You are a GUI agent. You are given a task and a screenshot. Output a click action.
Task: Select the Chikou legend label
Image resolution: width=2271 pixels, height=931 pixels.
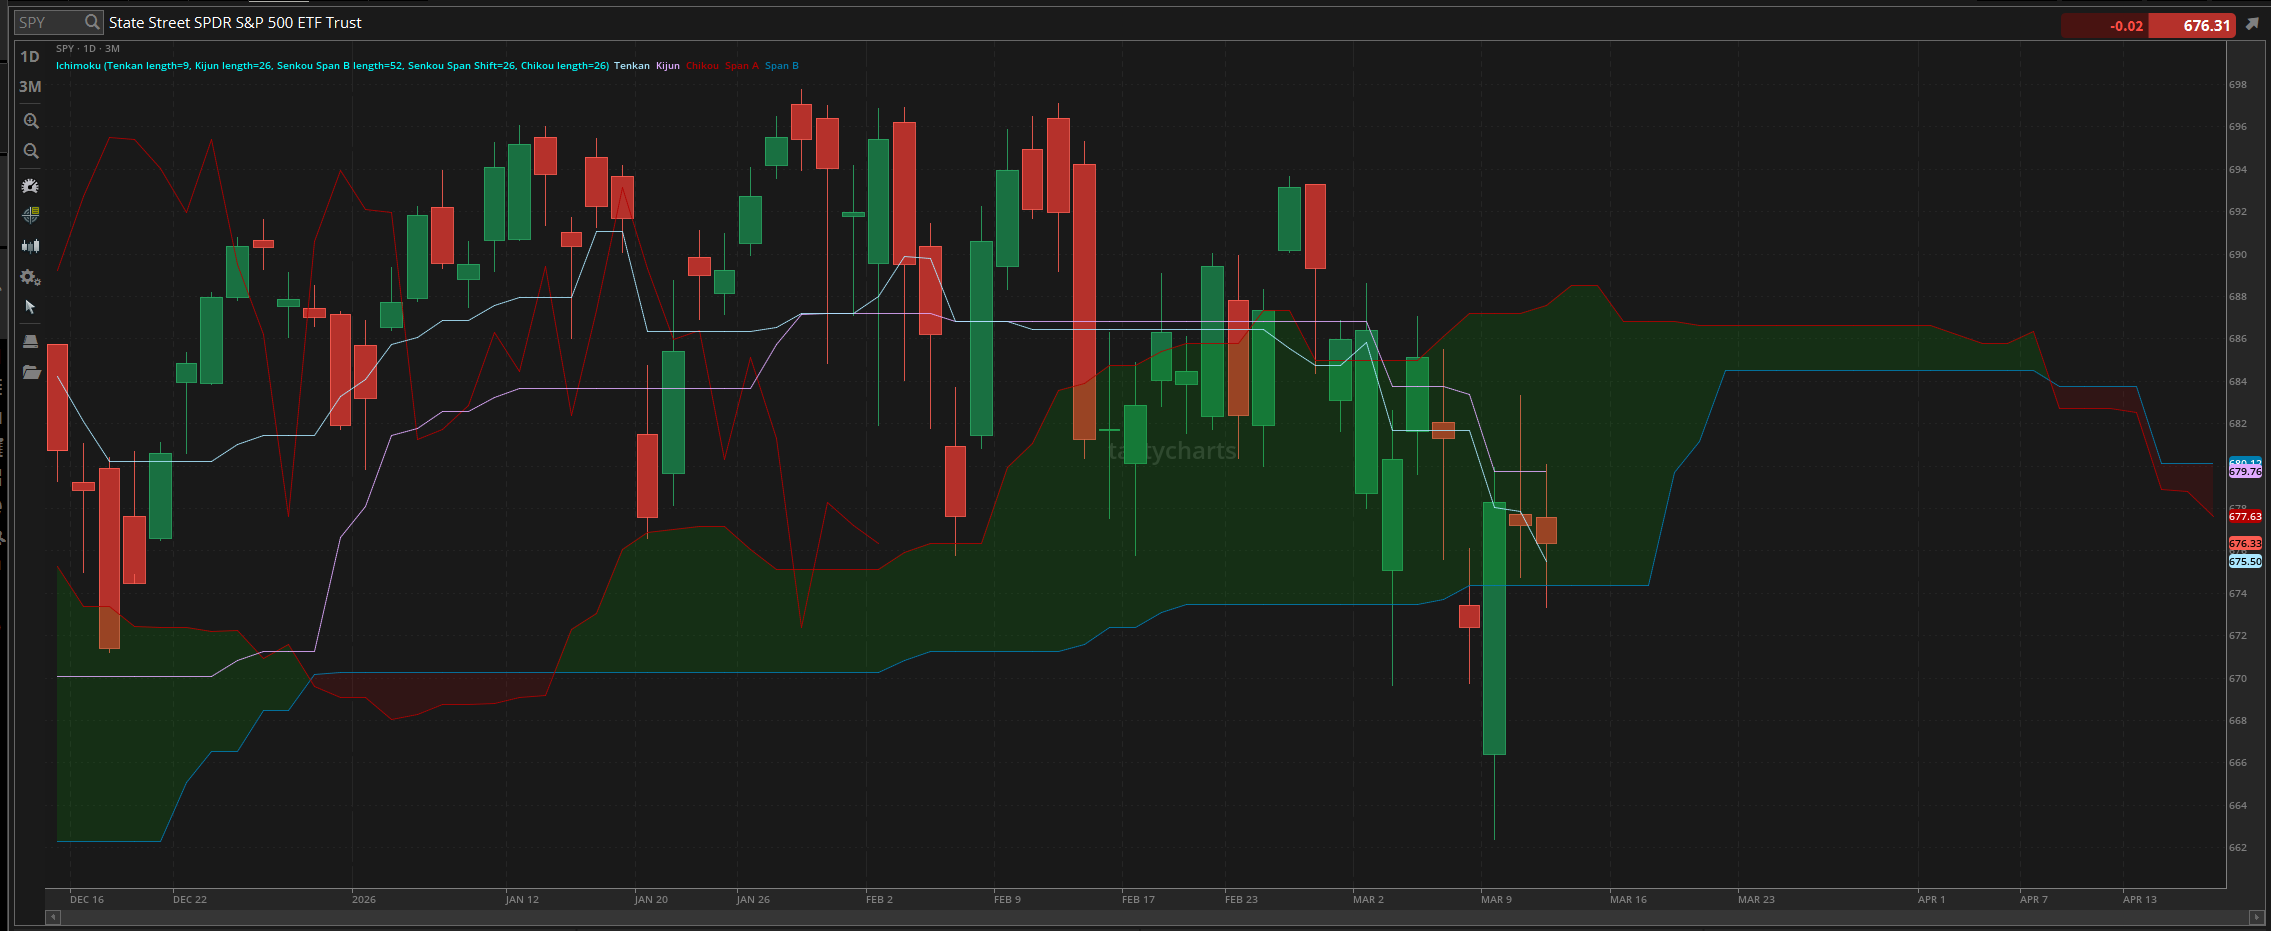702,66
